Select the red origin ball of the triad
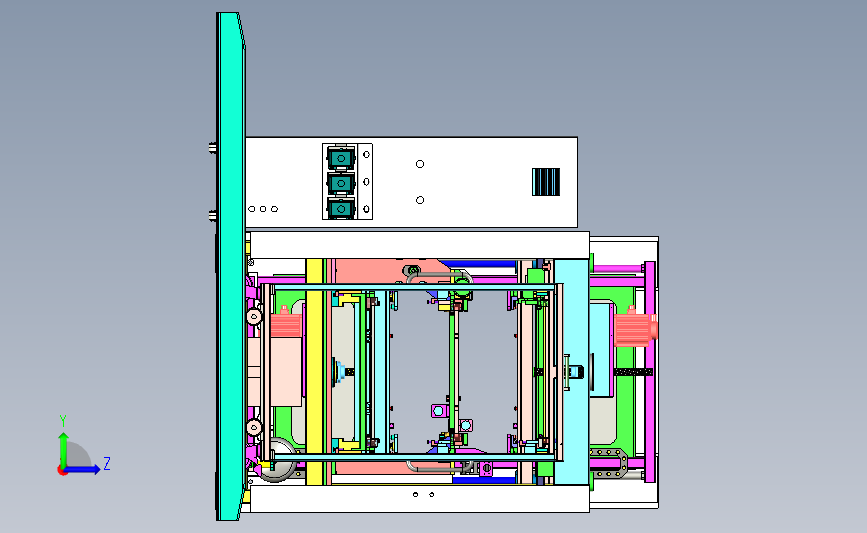 click(63, 471)
